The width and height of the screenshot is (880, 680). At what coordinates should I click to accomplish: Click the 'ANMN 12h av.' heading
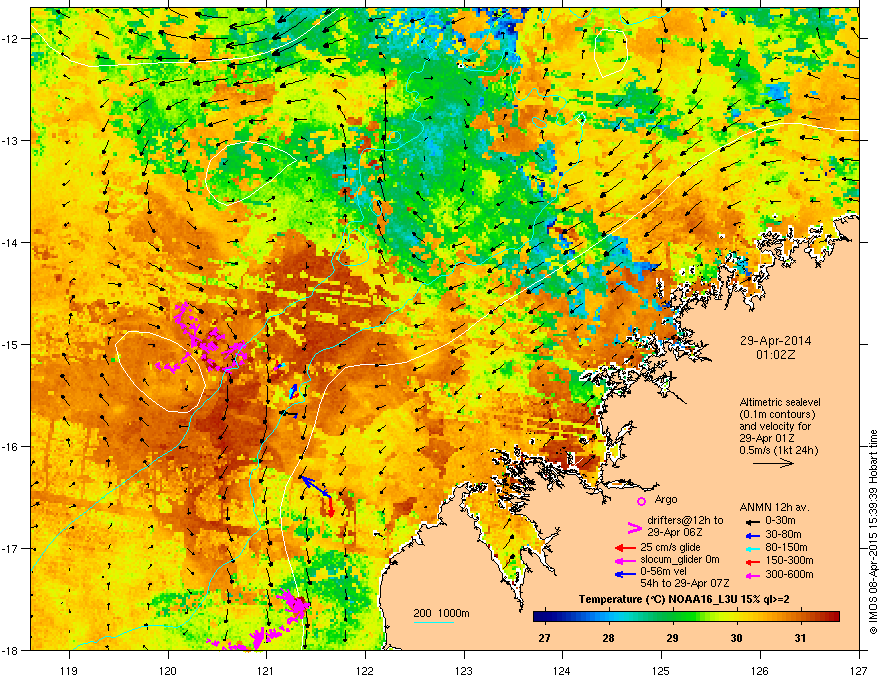pos(774,507)
